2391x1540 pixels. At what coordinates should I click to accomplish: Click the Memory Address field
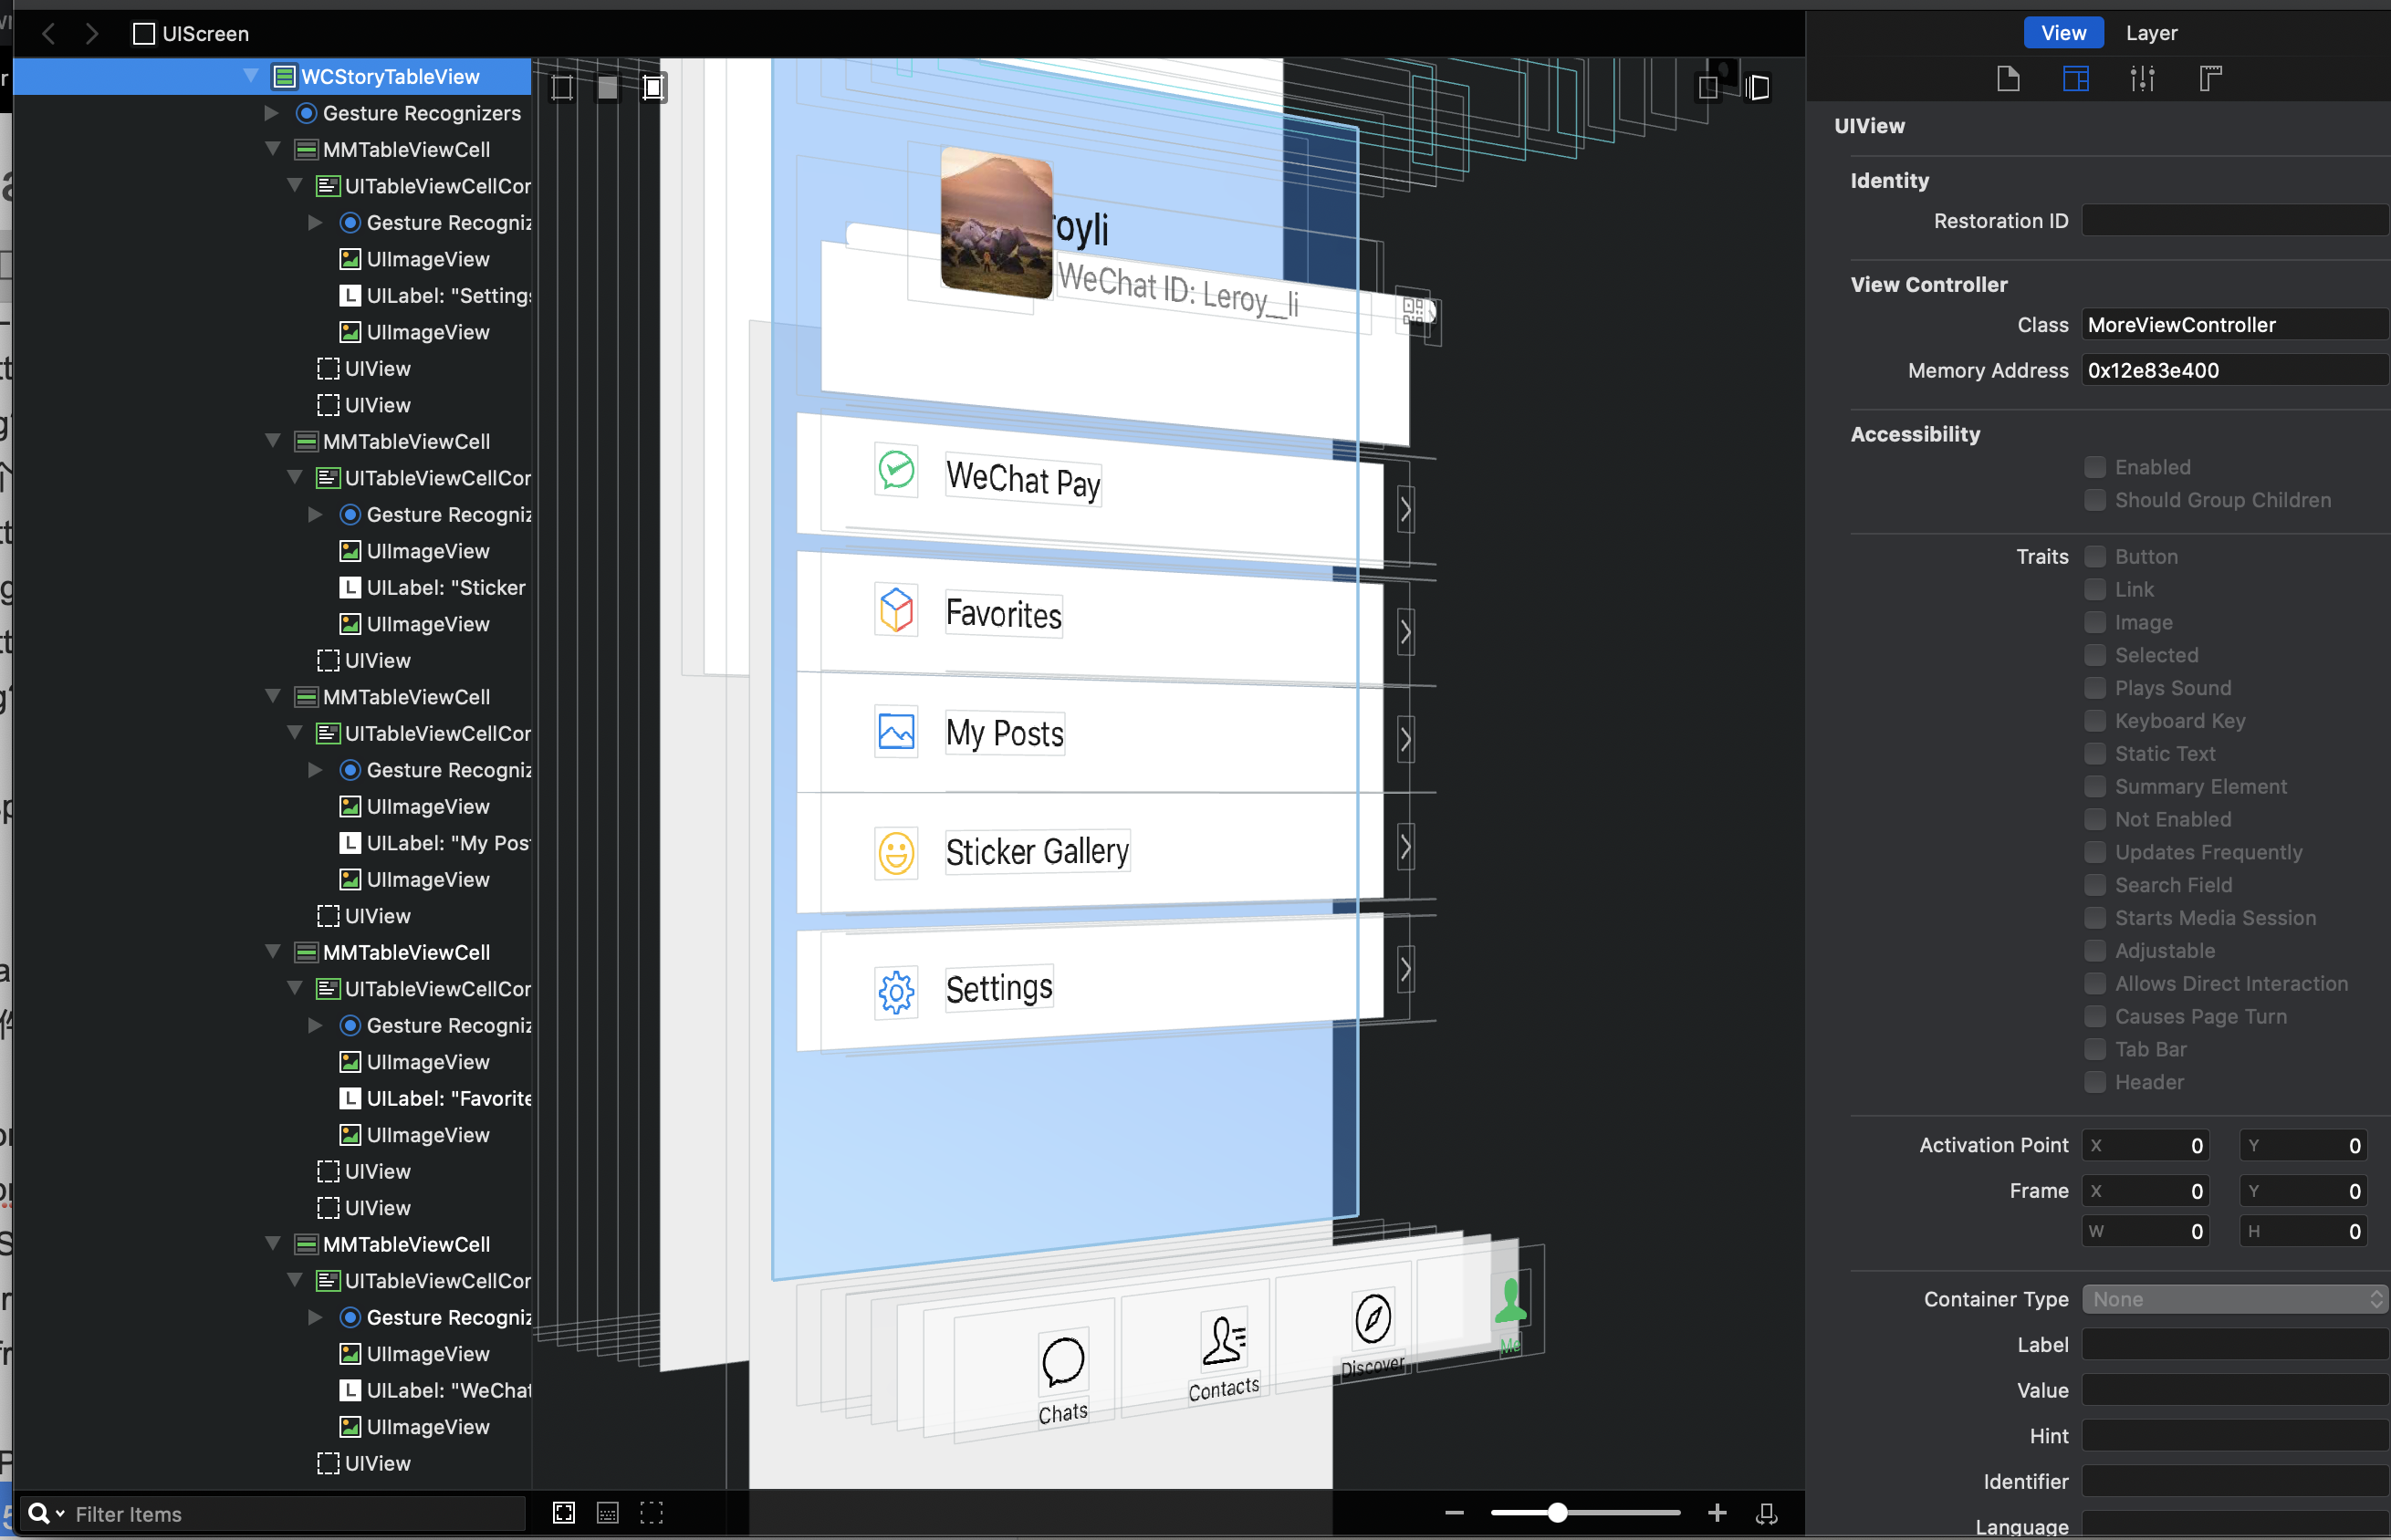[x=2235, y=370]
